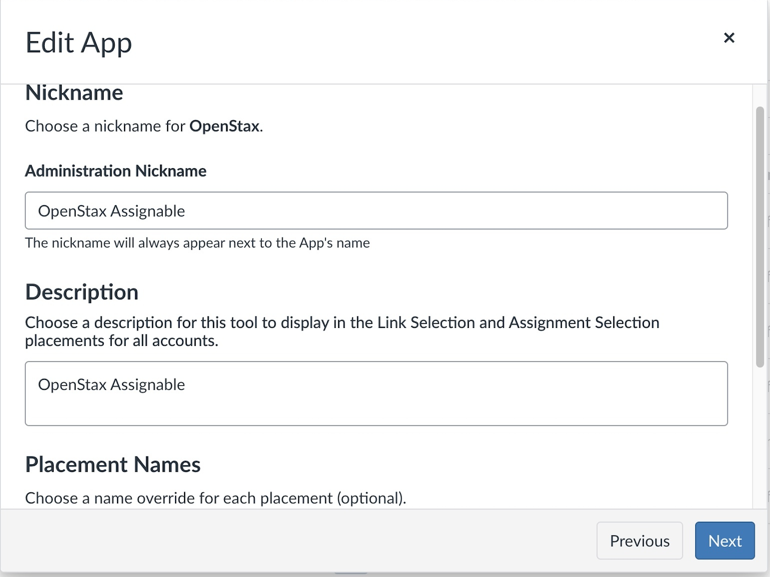Viewport: 770px width, 577px height.
Task: Click the dialog's vertical scrollbar thumb
Action: point(760,237)
